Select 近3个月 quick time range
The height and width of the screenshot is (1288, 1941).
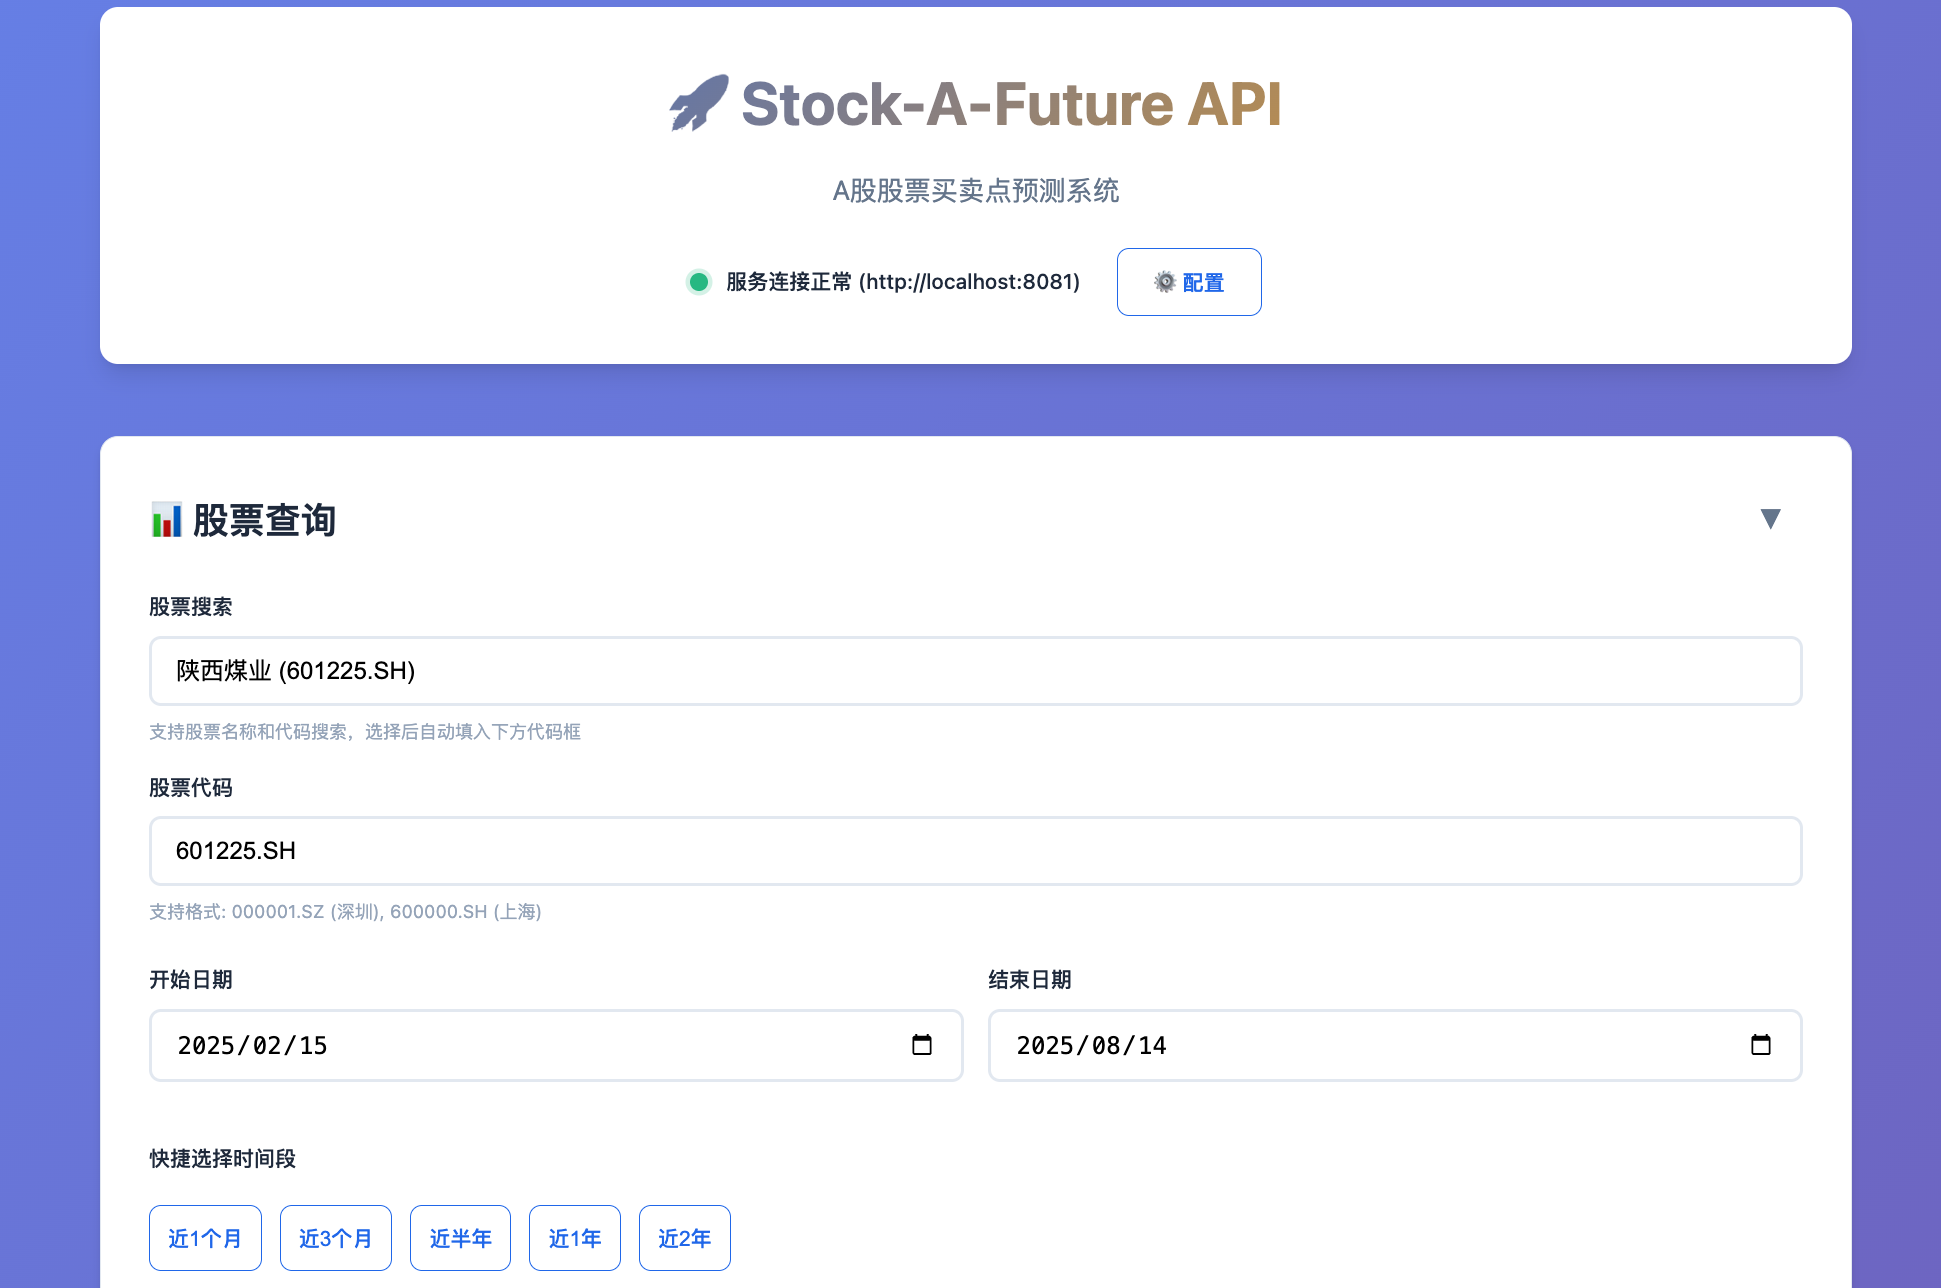coord(335,1238)
